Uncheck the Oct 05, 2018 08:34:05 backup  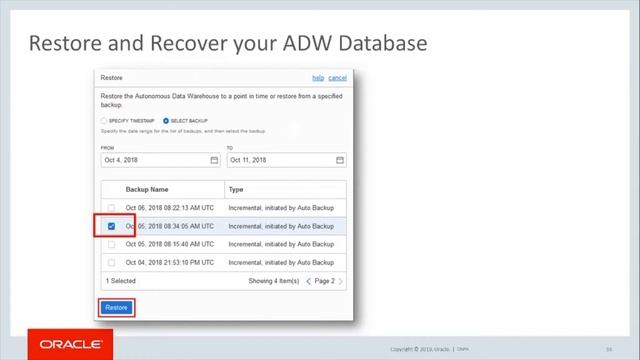click(x=111, y=226)
